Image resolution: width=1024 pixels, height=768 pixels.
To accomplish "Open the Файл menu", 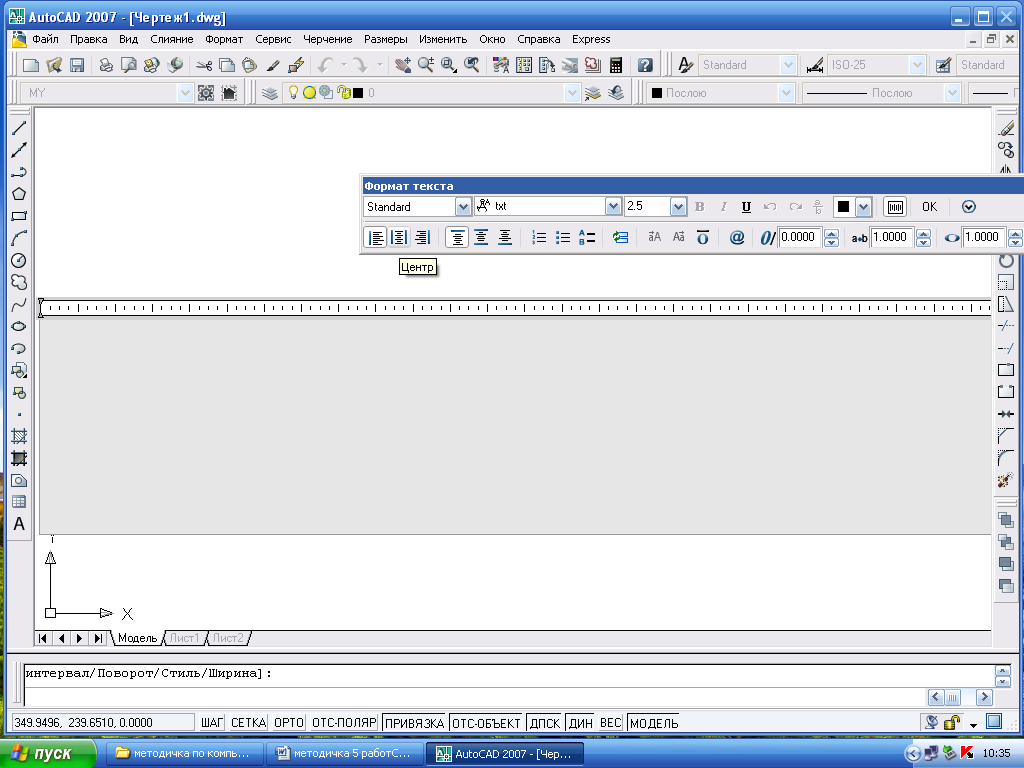I will (45, 39).
